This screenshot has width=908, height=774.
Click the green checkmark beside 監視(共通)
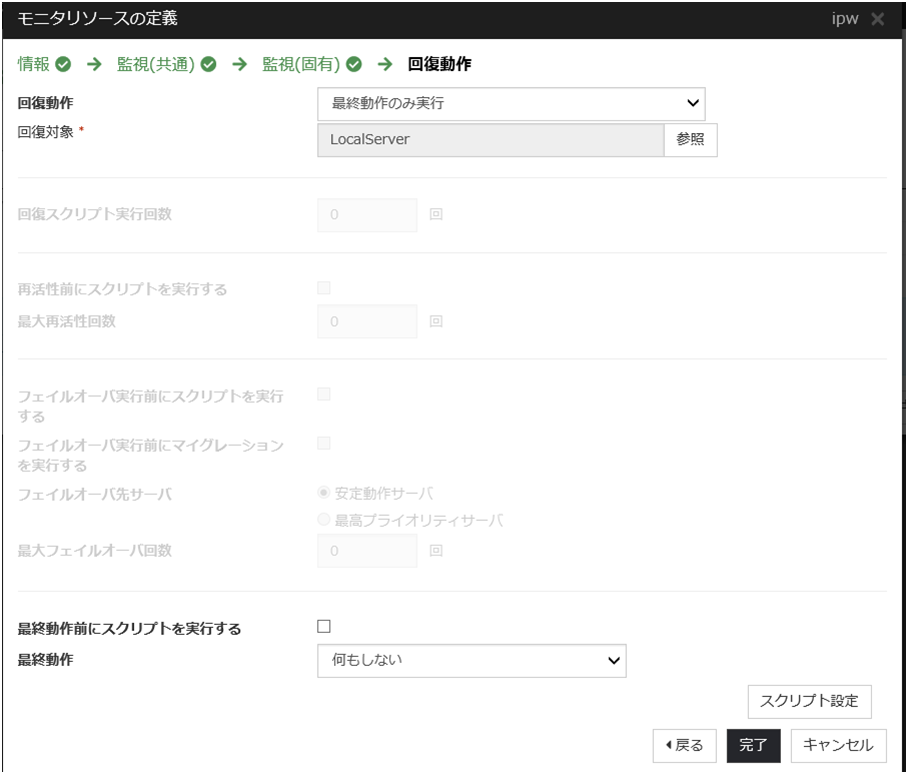click(209, 65)
